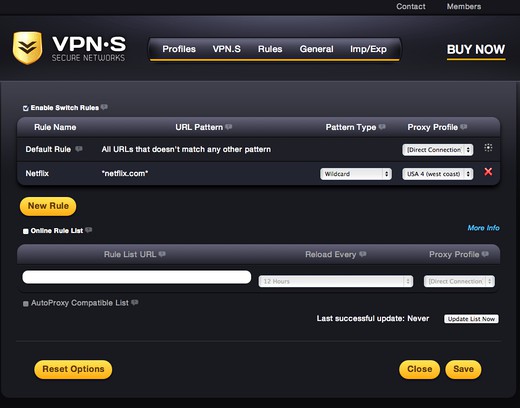Click help bubble beside Rule List URL
The image size is (520, 408).
coord(162,254)
